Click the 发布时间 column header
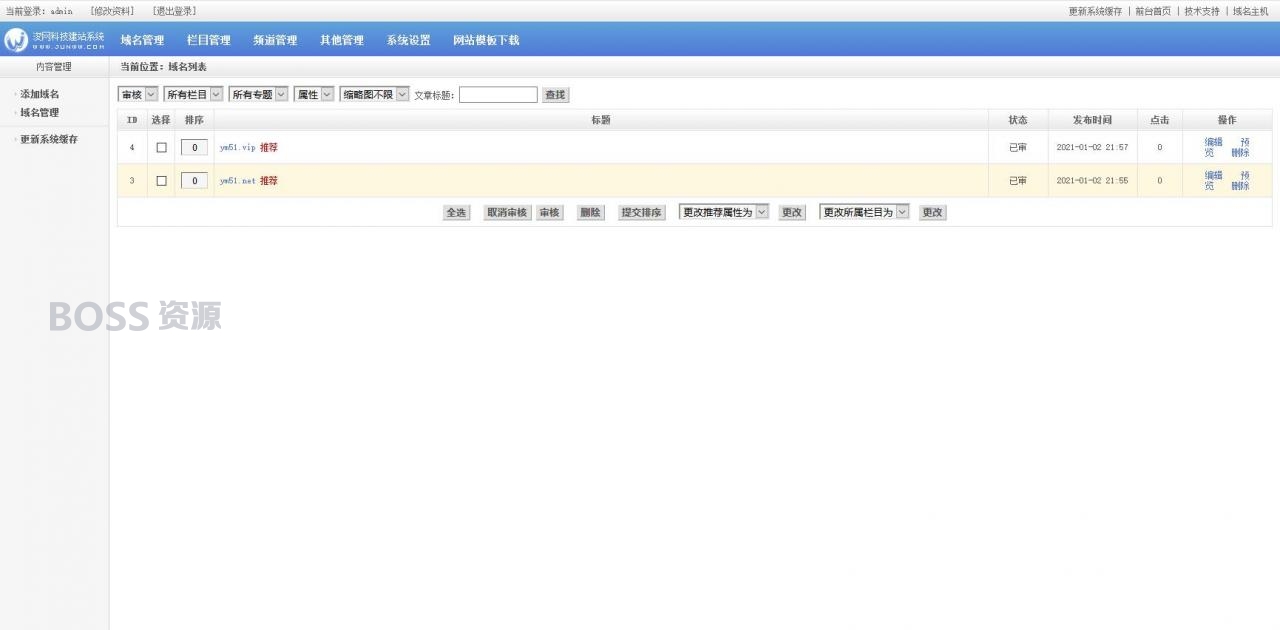Screen dimensions: 1280x630 (1092, 120)
